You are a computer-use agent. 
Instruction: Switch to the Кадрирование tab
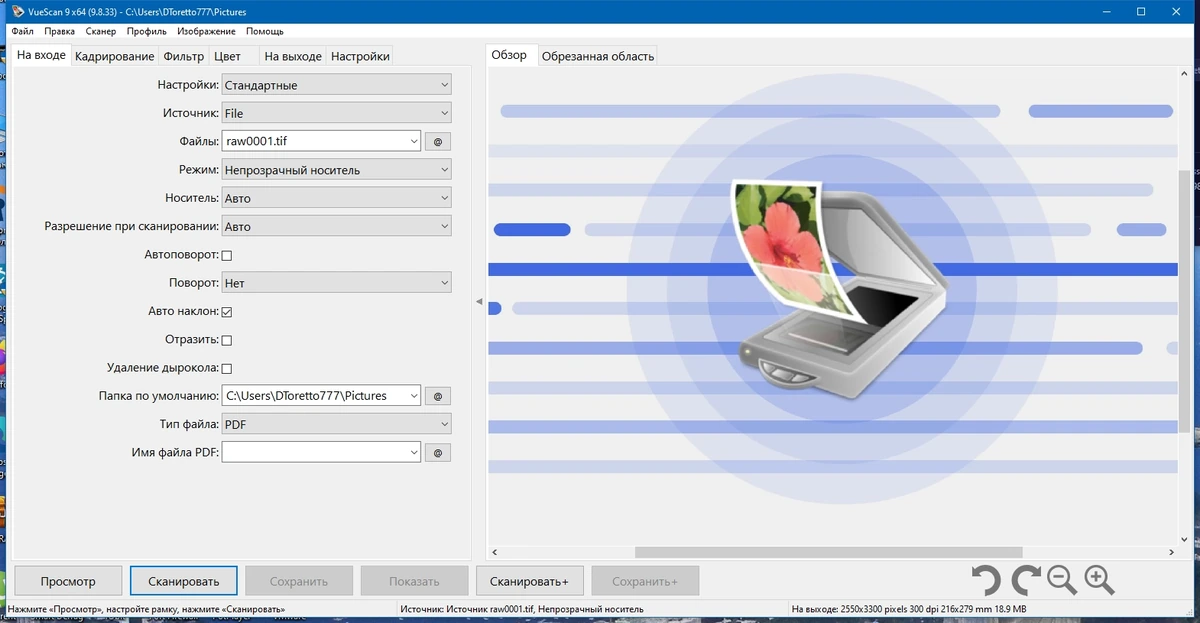click(x=114, y=56)
